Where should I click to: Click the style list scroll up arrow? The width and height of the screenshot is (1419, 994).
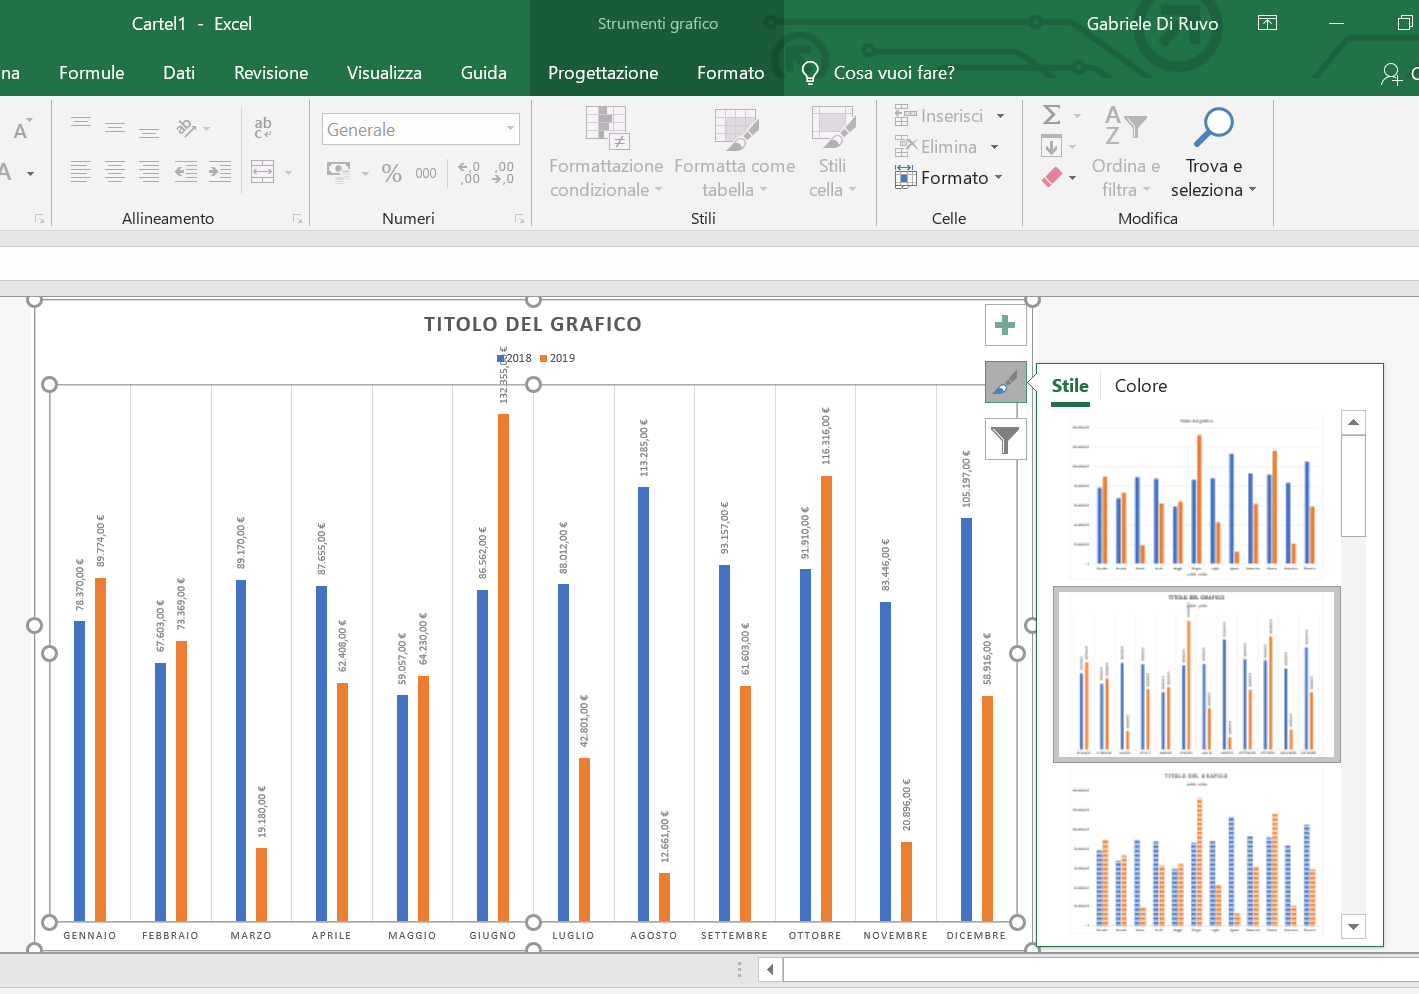[1353, 422]
